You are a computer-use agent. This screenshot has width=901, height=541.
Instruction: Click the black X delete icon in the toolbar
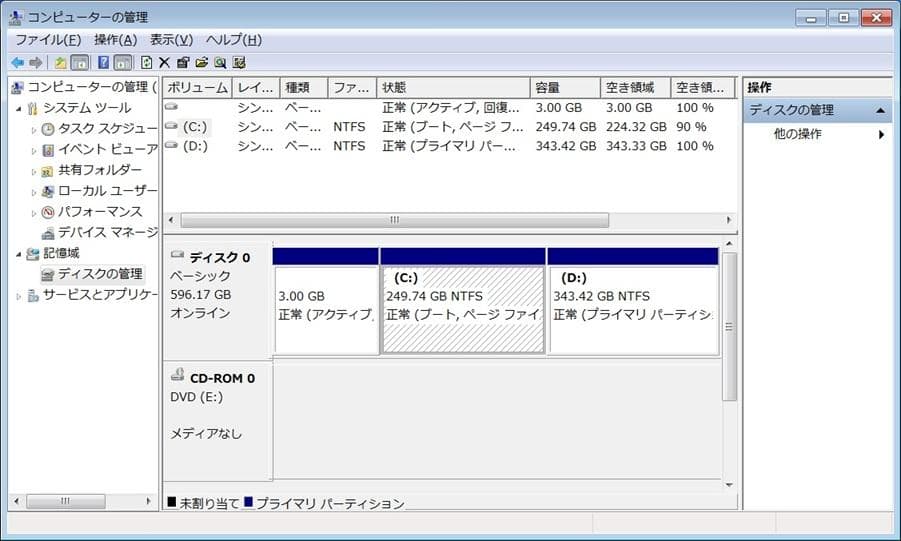point(164,62)
